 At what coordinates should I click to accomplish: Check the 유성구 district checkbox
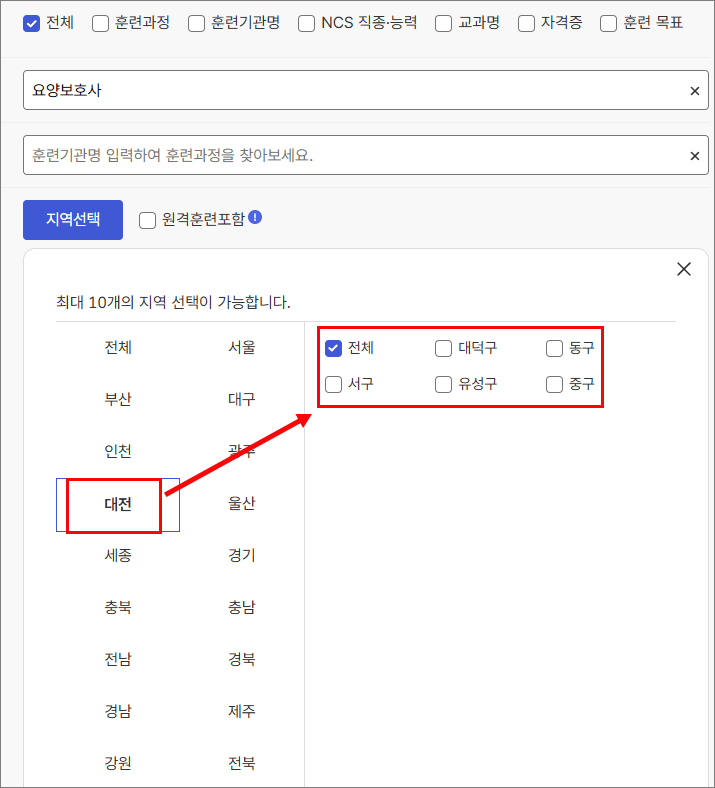click(x=444, y=384)
